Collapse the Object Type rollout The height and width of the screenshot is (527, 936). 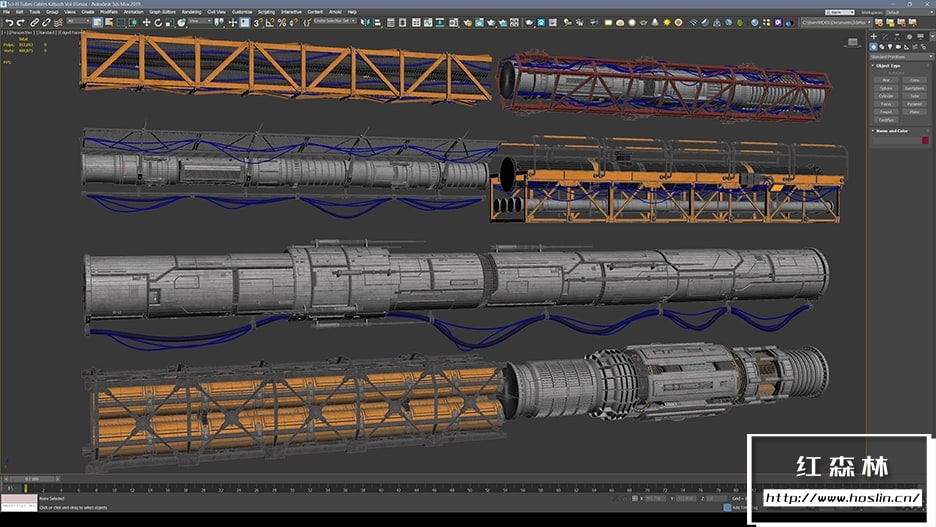(x=888, y=66)
